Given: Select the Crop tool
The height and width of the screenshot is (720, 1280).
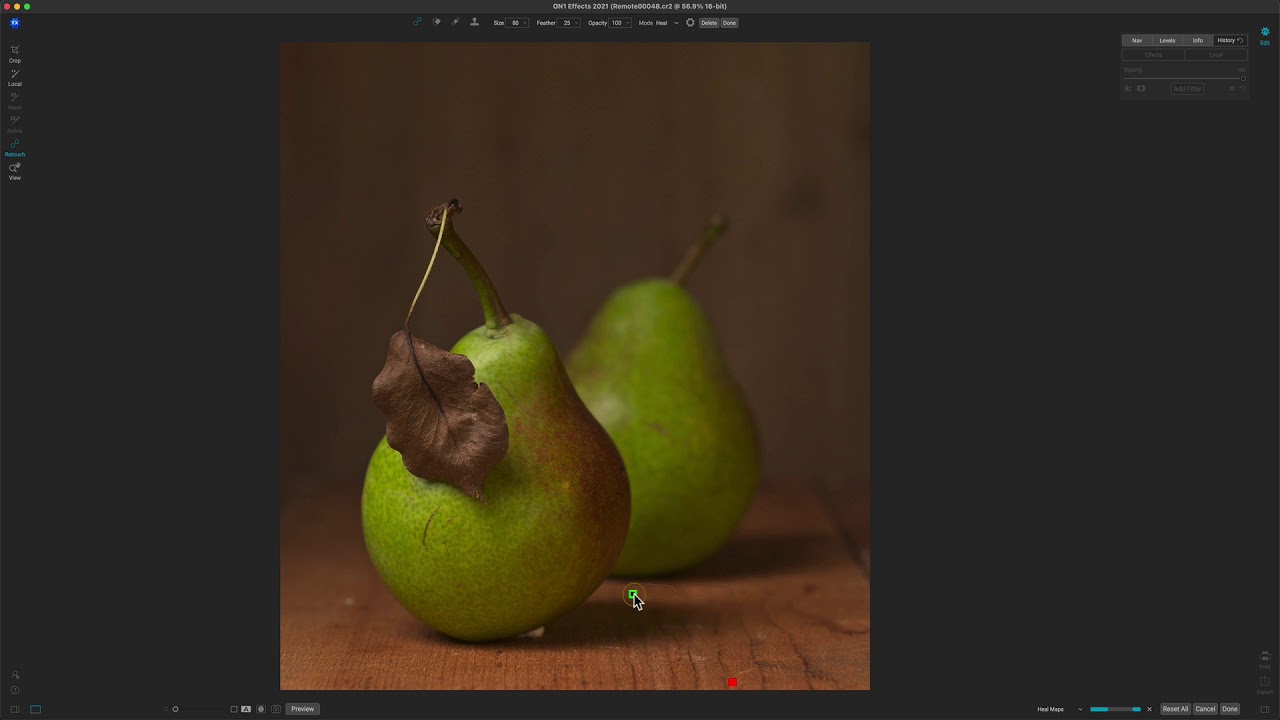Looking at the screenshot, I should point(14,53).
